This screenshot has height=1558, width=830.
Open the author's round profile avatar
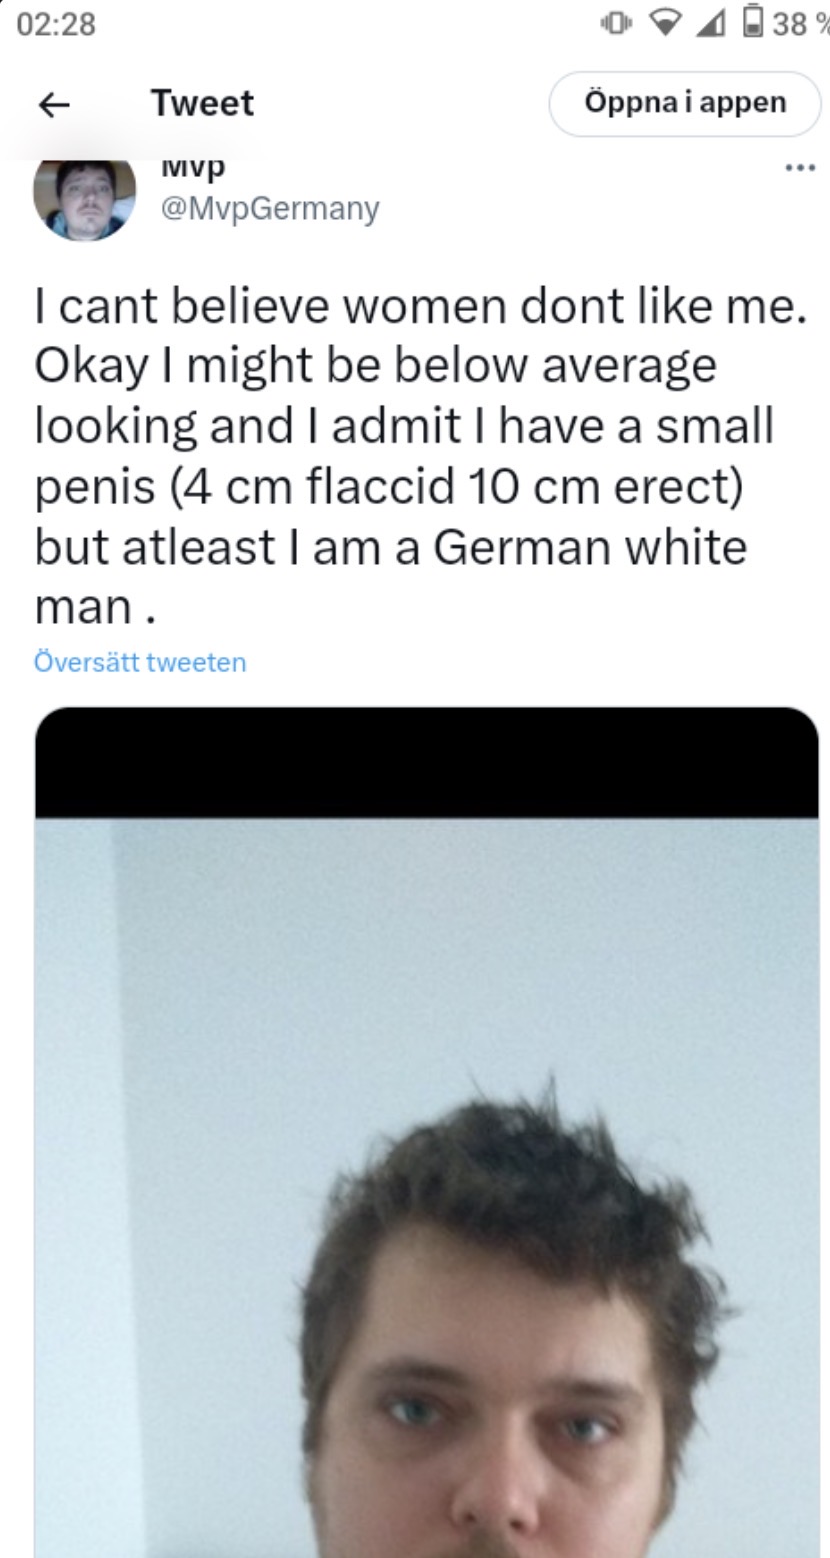[x=84, y=199]
